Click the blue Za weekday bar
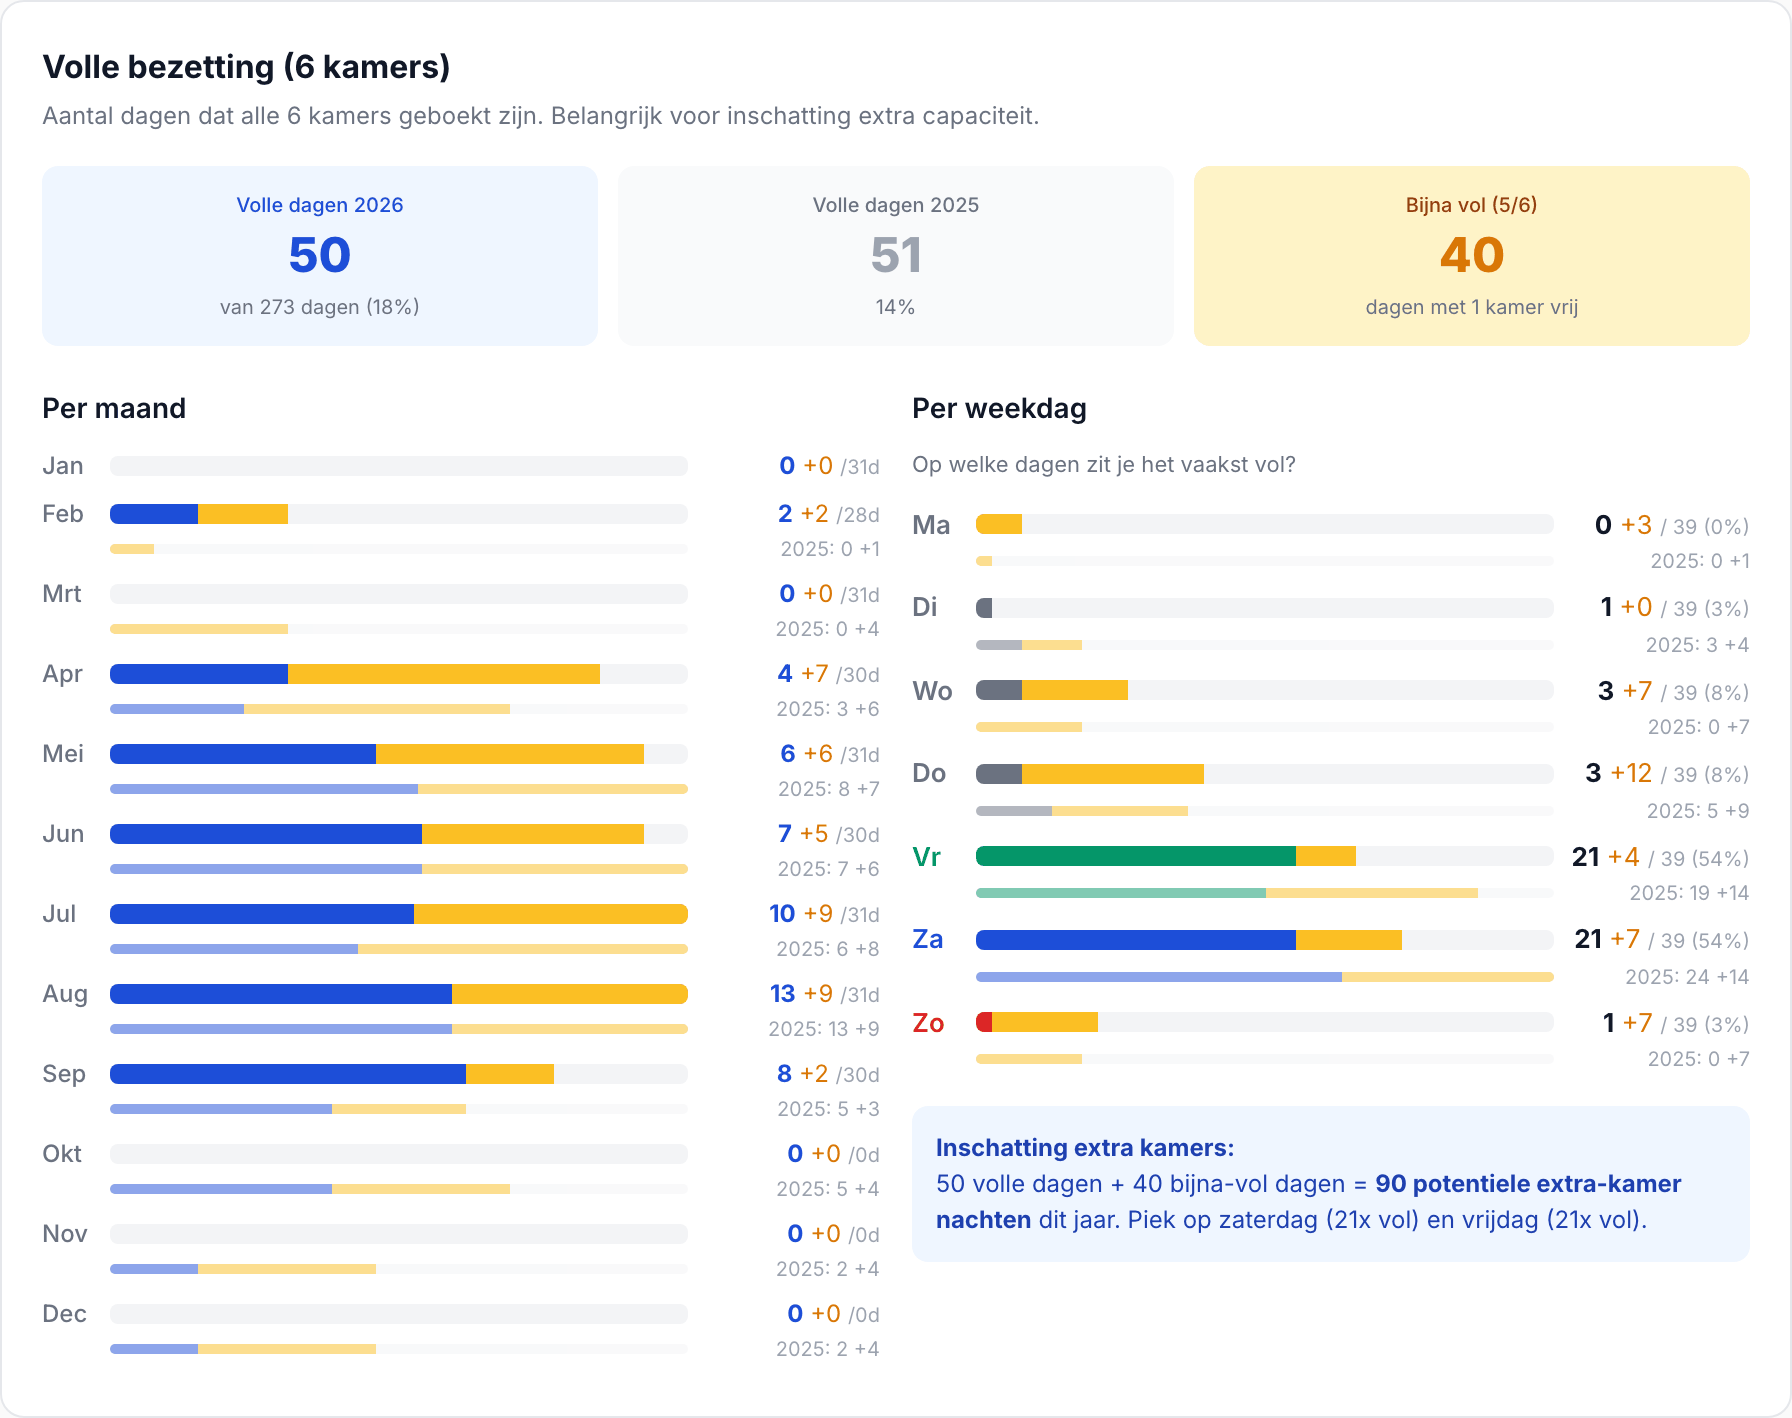 tap(1136, 940)
